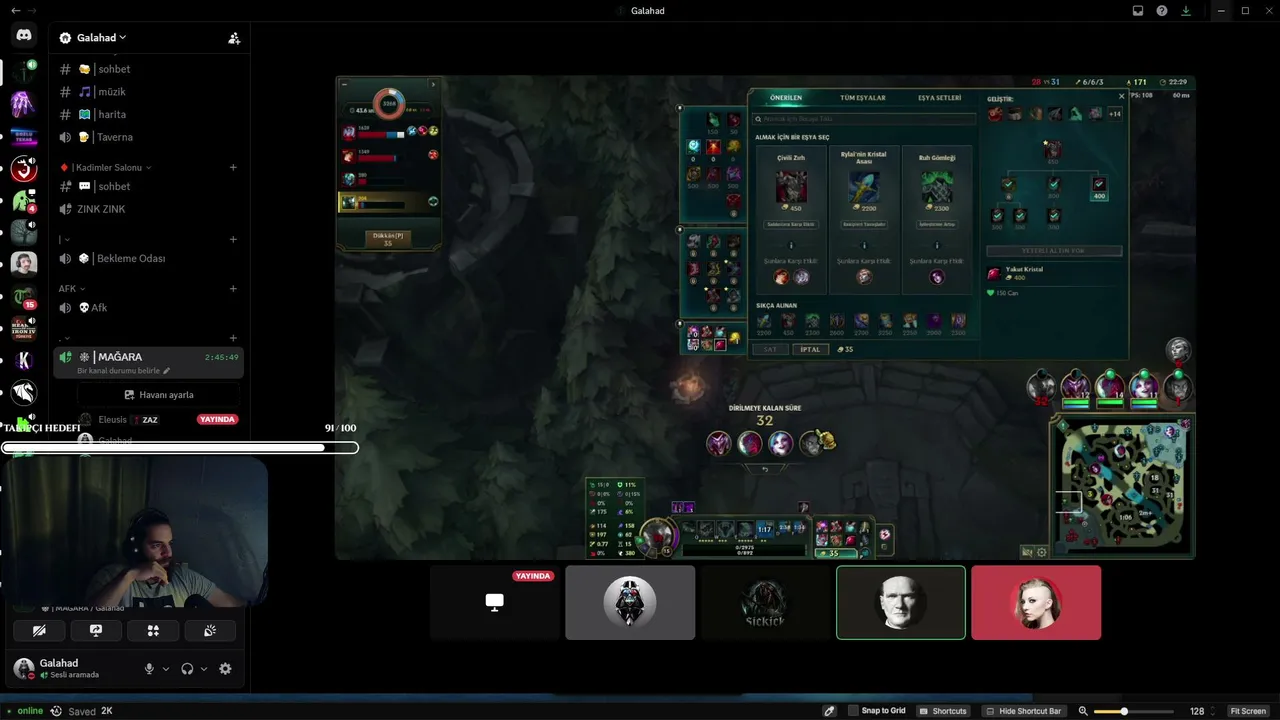The image size is (1280, 720).
Task: Click the İPTAL button in shop
Action: (x=810, y=349)
